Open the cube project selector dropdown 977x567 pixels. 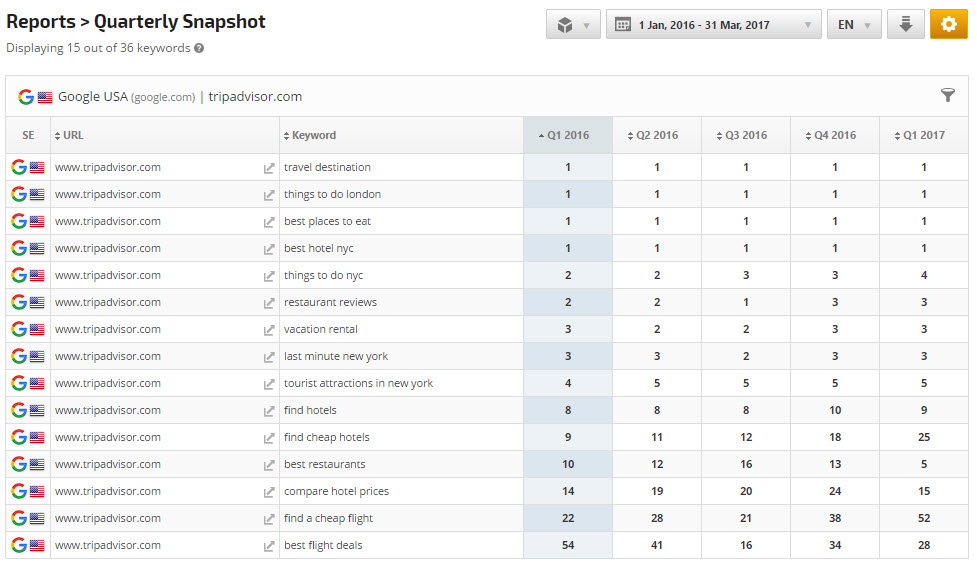pyautogui.click(x=573, y=24)
